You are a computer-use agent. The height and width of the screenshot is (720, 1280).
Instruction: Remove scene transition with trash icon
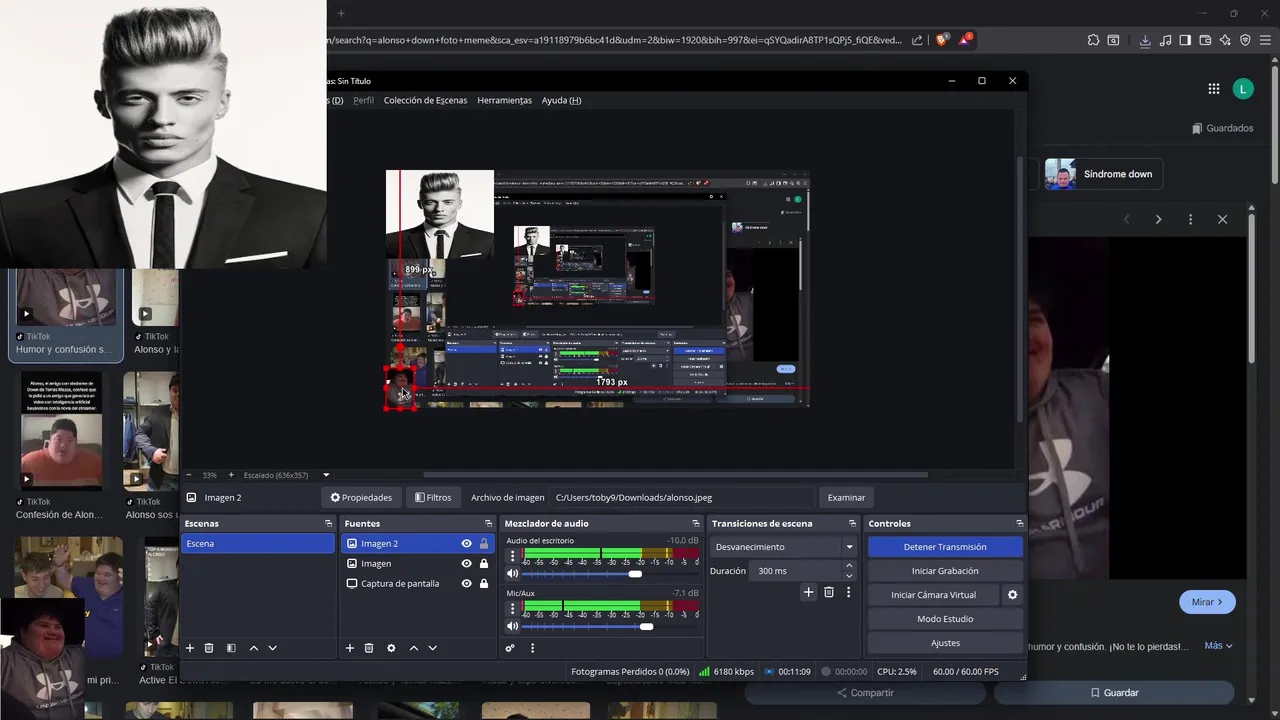(829, 592)
